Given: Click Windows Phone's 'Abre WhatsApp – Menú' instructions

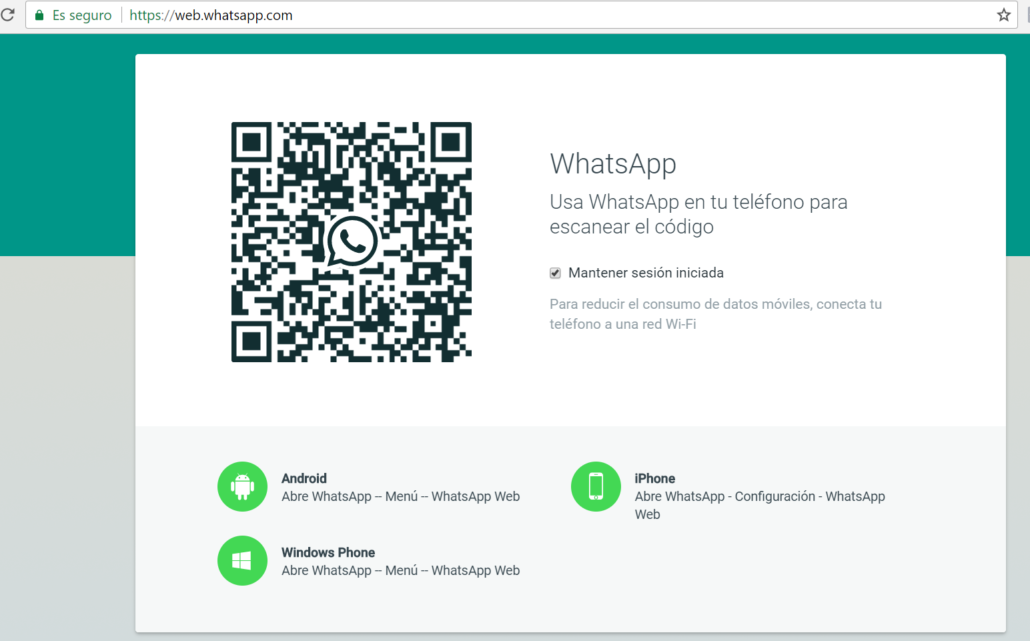Looking at the screenshot, I should (x=401, y=571).
